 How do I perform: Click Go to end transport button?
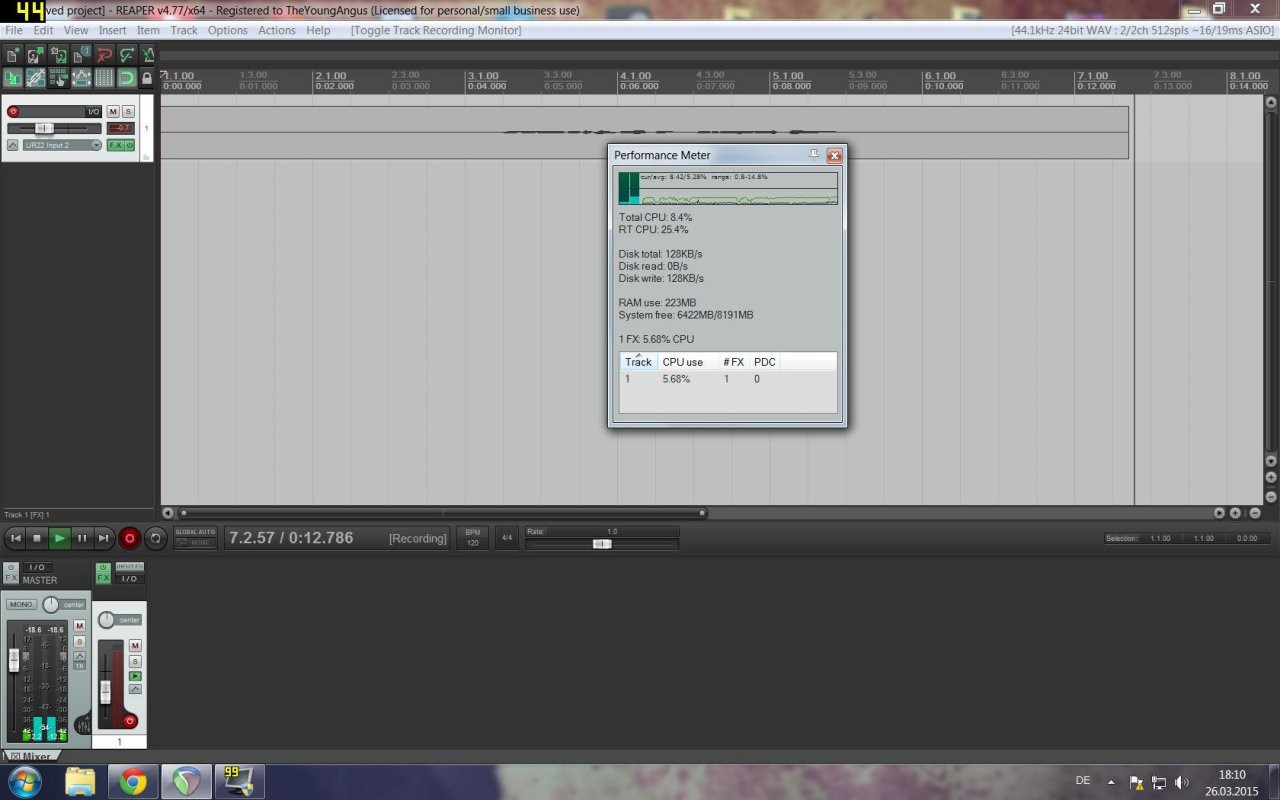click(104, 538)
